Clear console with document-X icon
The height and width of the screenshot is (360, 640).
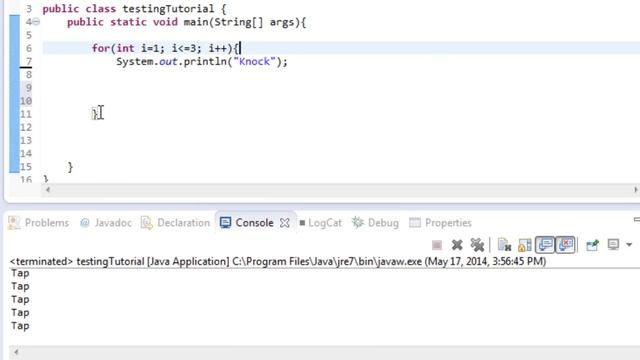pos(504,245)
